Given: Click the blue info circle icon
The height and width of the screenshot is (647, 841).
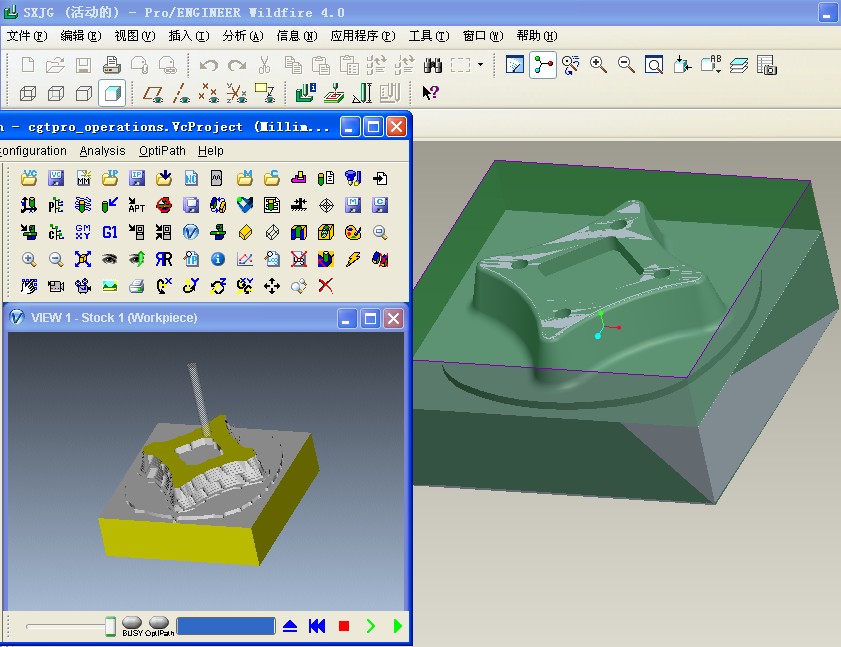Looking at the screenshot, I should tap(218, 259).
